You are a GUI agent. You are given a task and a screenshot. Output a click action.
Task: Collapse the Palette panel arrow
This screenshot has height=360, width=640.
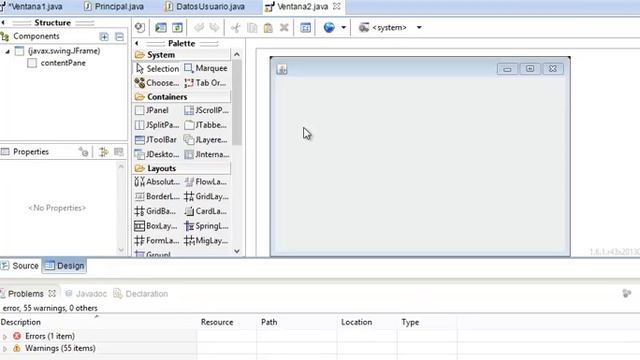(137, 43)
